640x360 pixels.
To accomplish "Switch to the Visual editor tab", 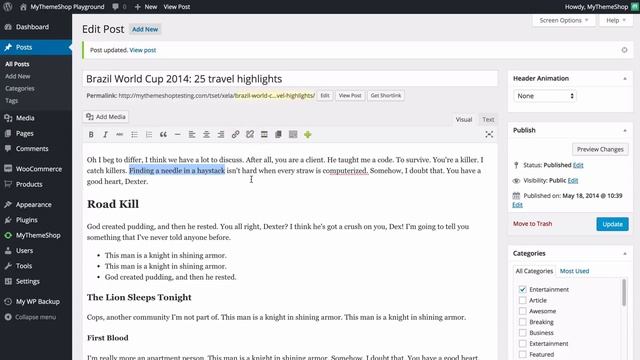I will [464, 119].
